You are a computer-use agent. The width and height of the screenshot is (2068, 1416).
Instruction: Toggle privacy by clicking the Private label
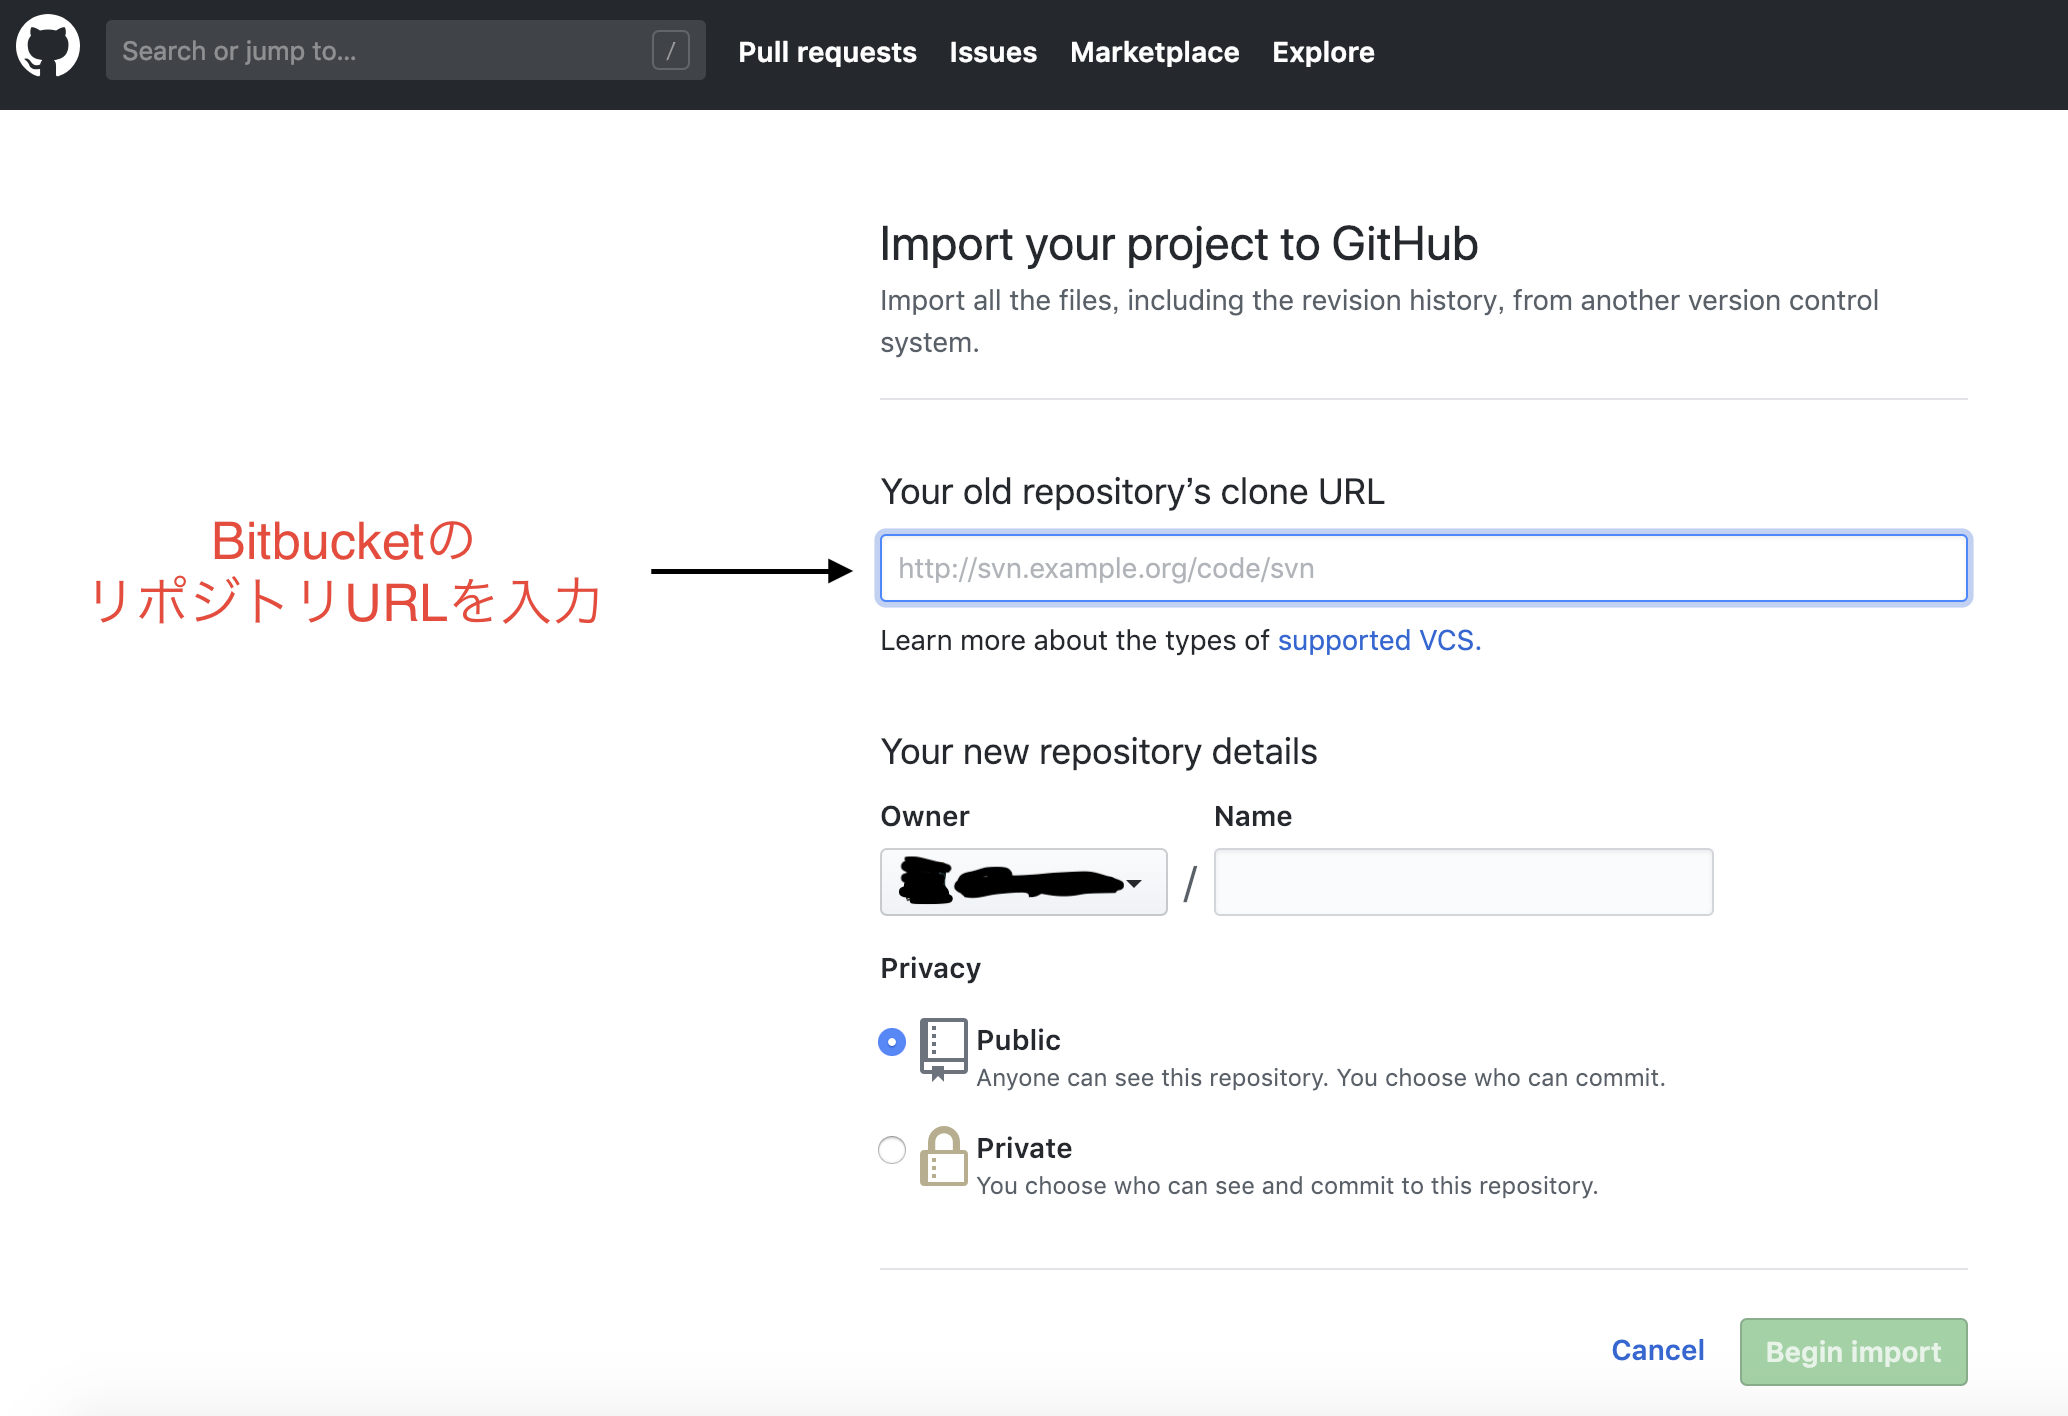pos(1024,1148)
